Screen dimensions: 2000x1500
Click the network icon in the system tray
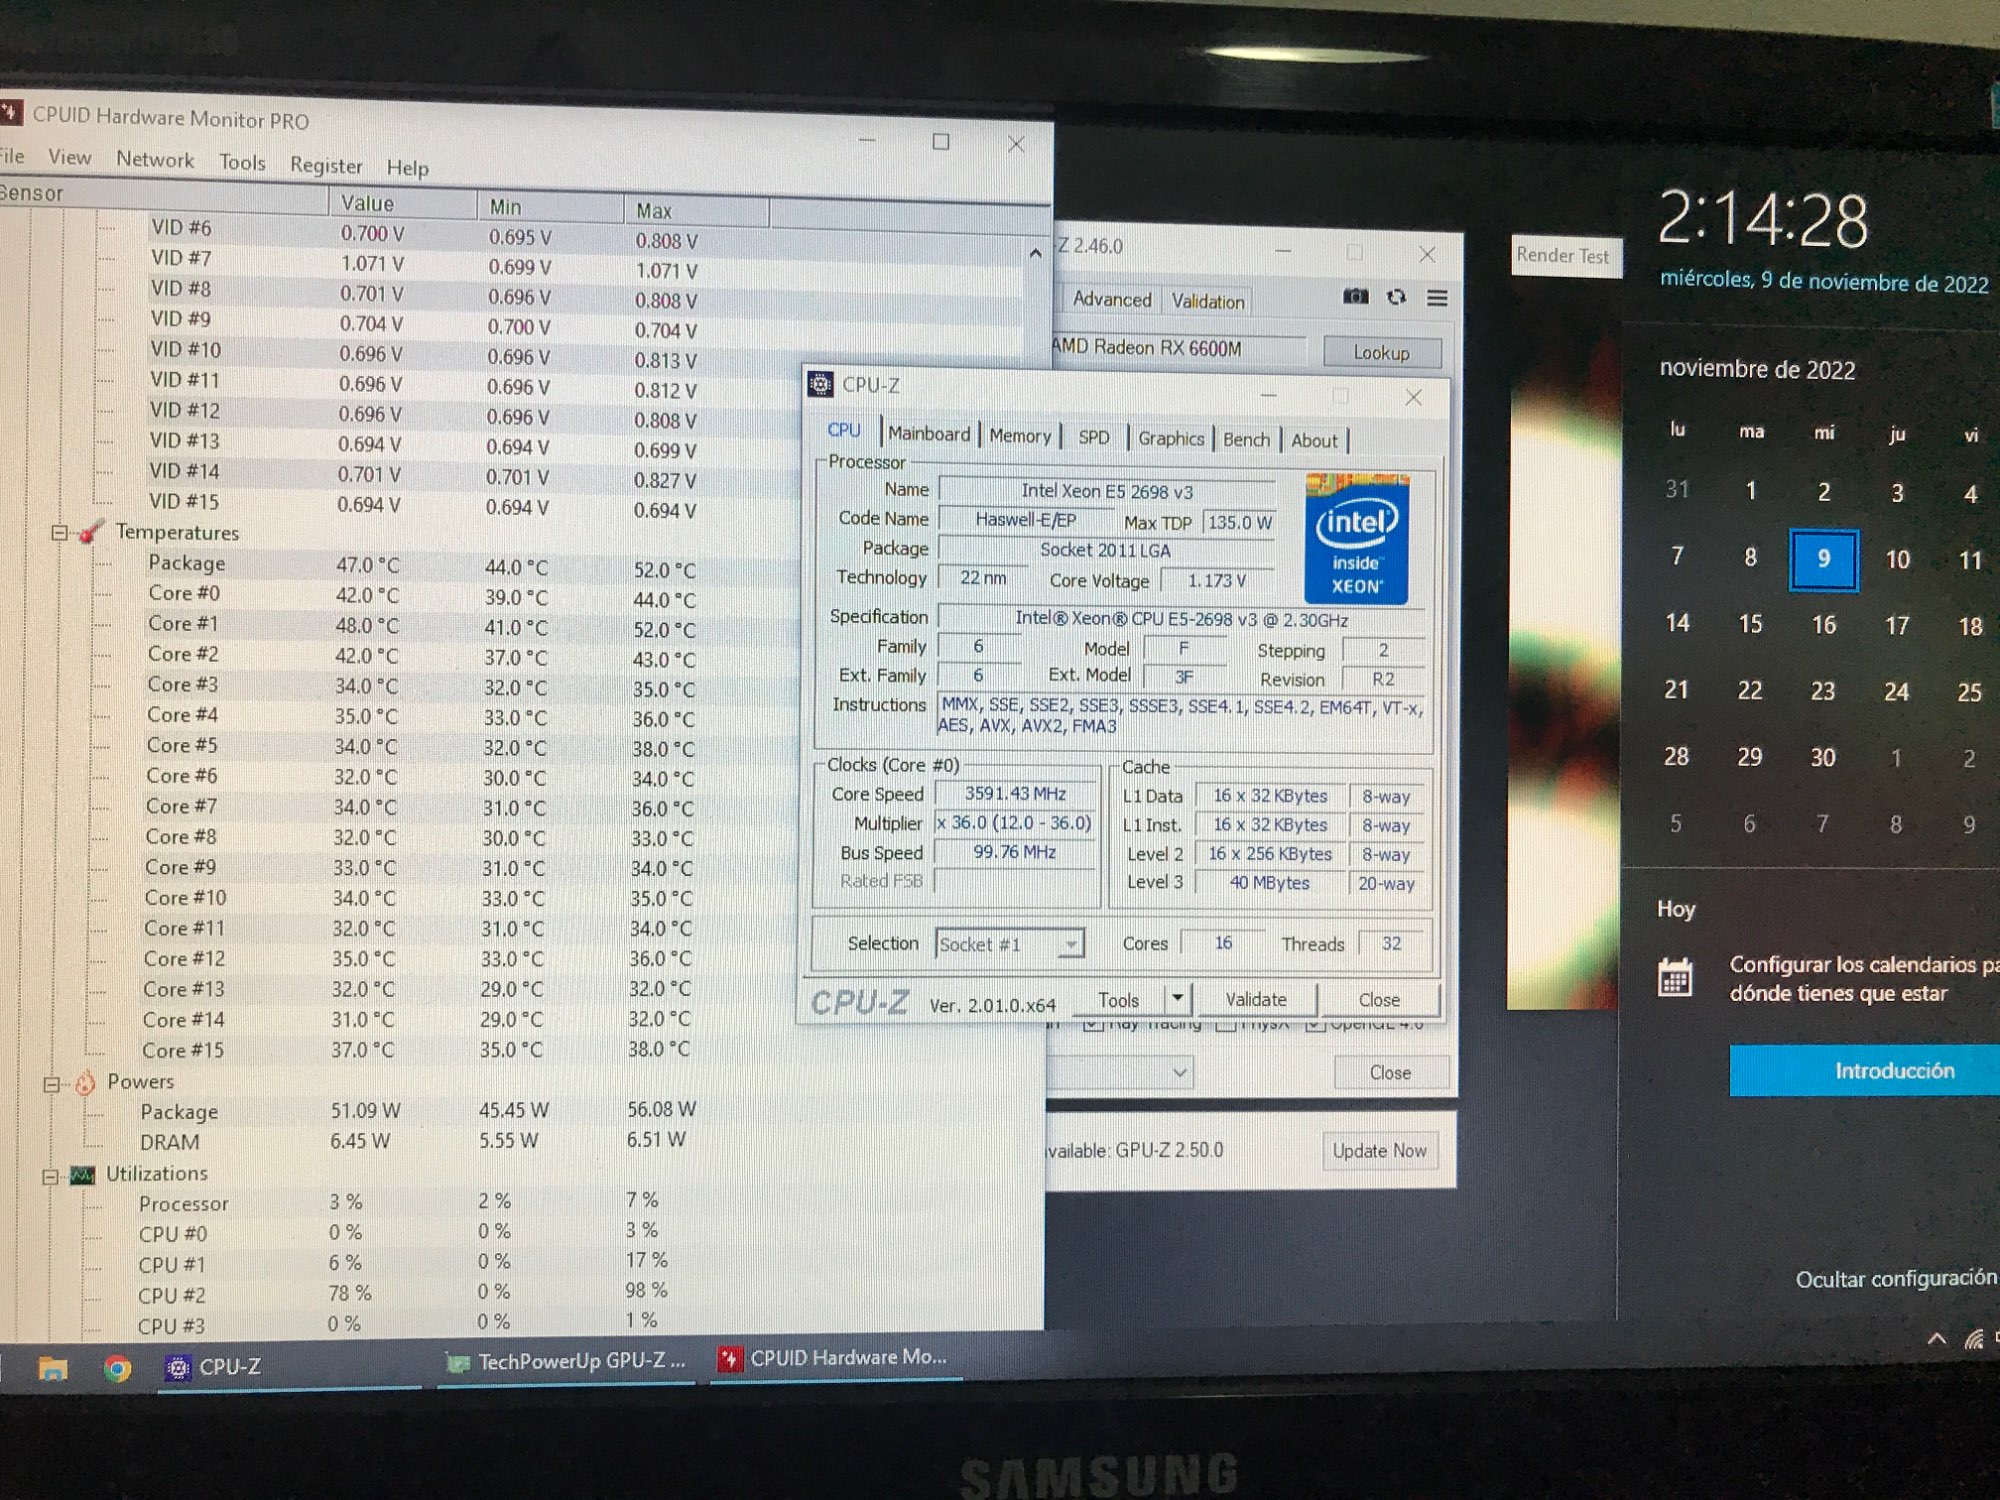tap(1973, 1339)
